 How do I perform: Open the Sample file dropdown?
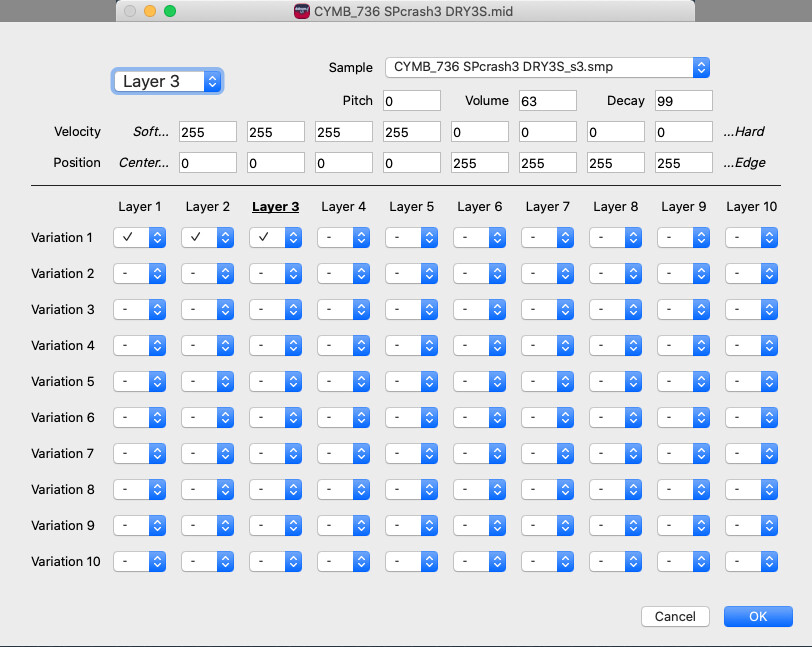point(547,67)
